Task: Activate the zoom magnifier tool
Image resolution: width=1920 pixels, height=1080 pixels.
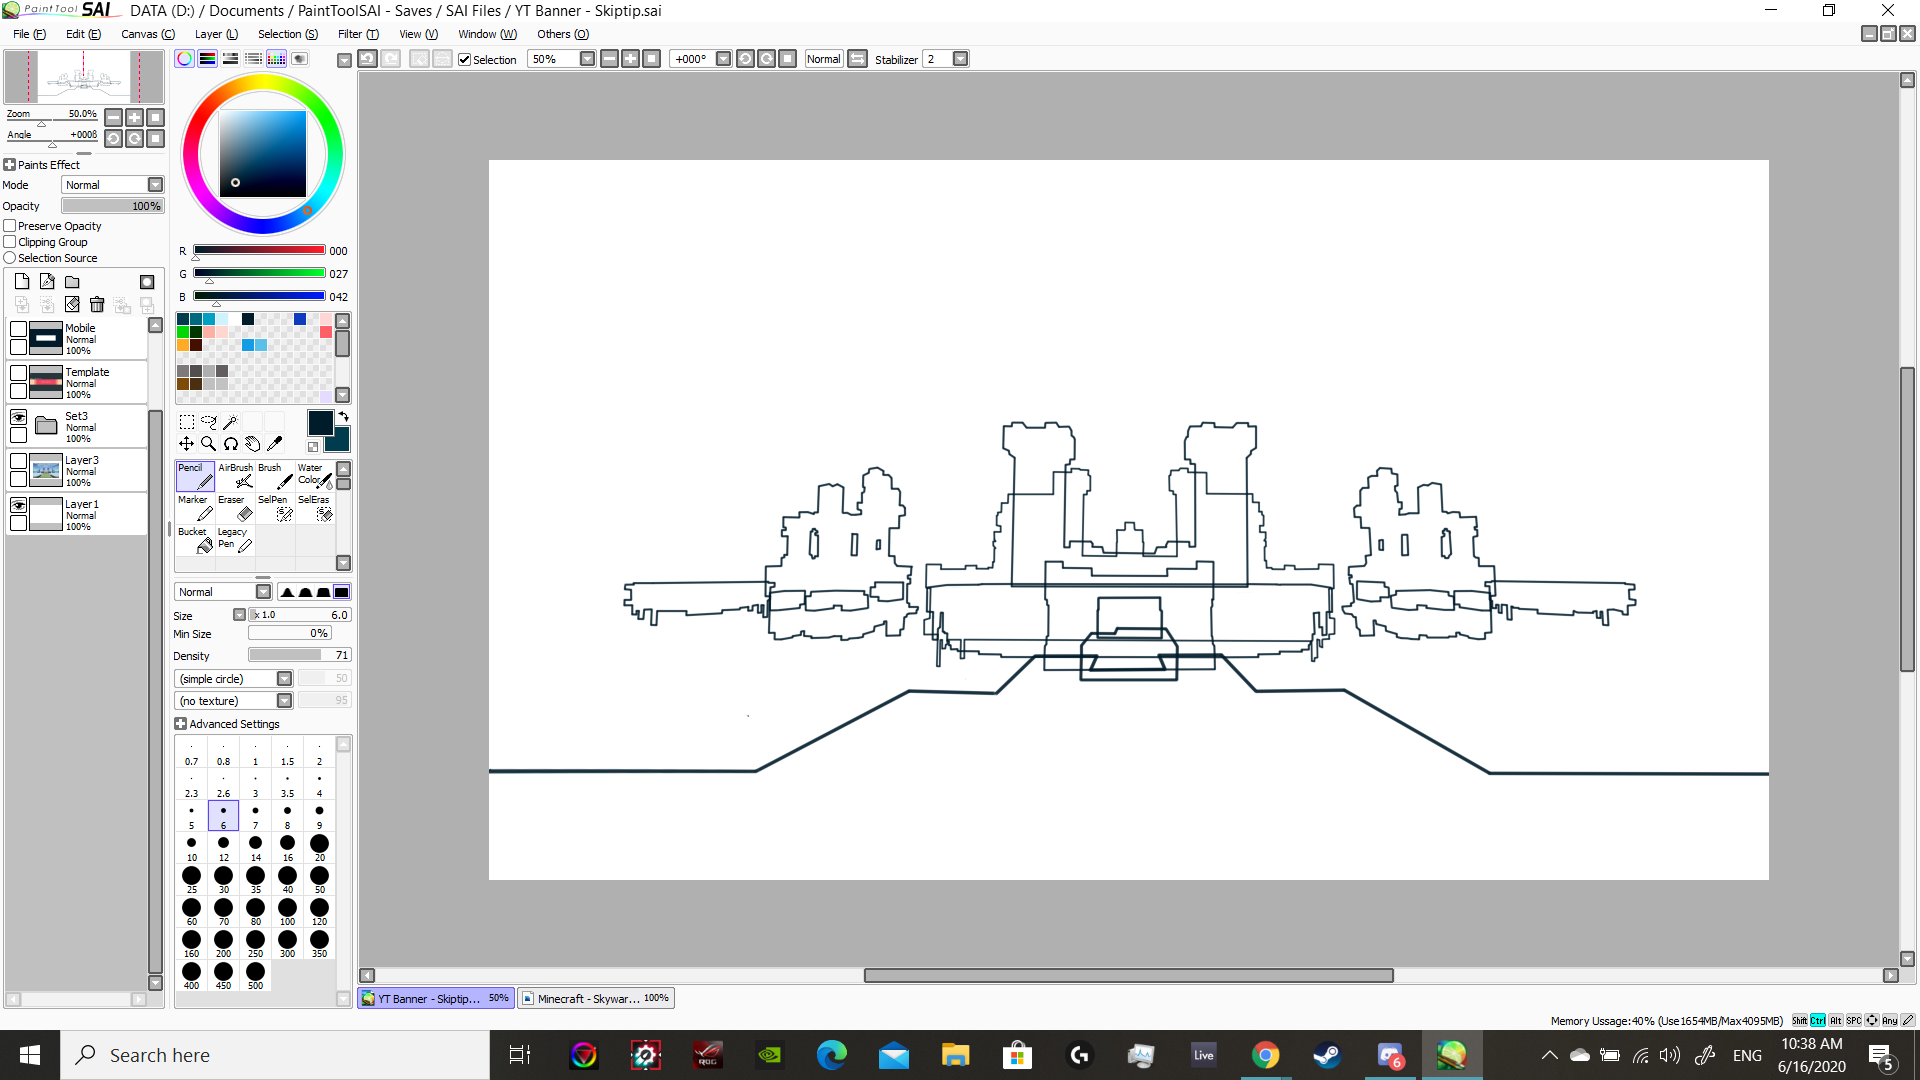Action: (x=209, y=444)
